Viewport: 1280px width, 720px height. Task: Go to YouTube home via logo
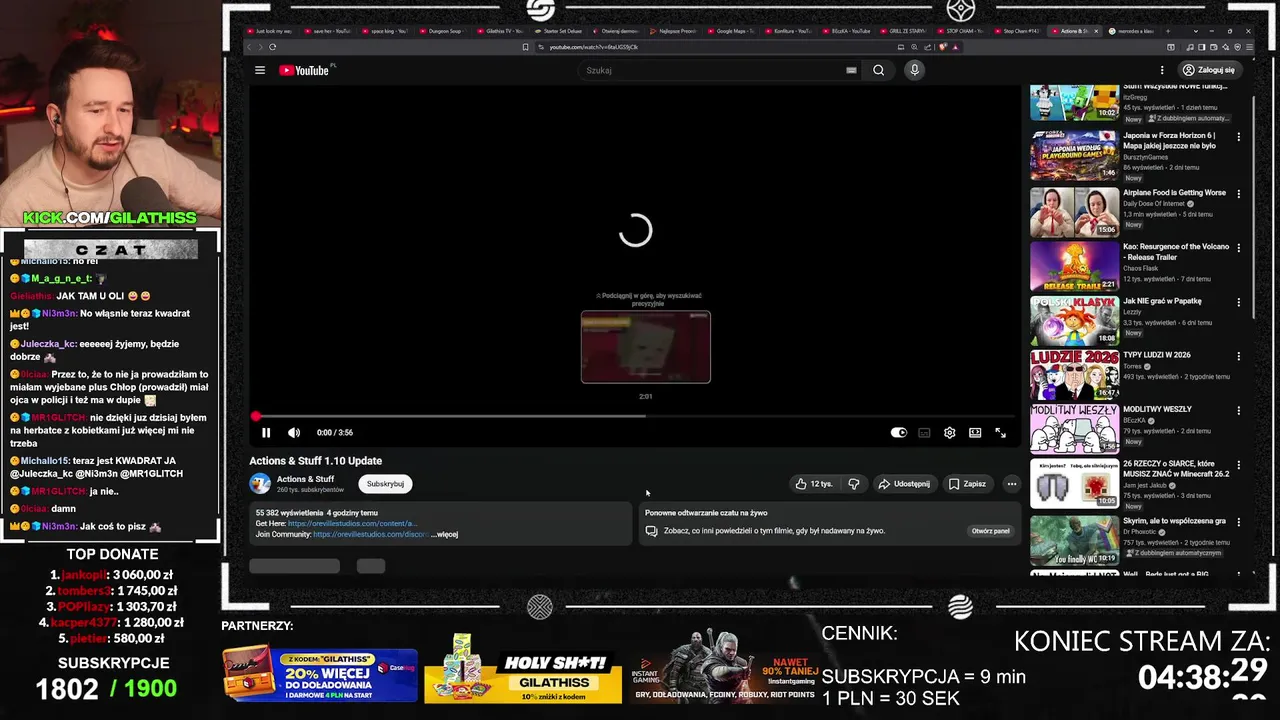(x=305, y=70)
